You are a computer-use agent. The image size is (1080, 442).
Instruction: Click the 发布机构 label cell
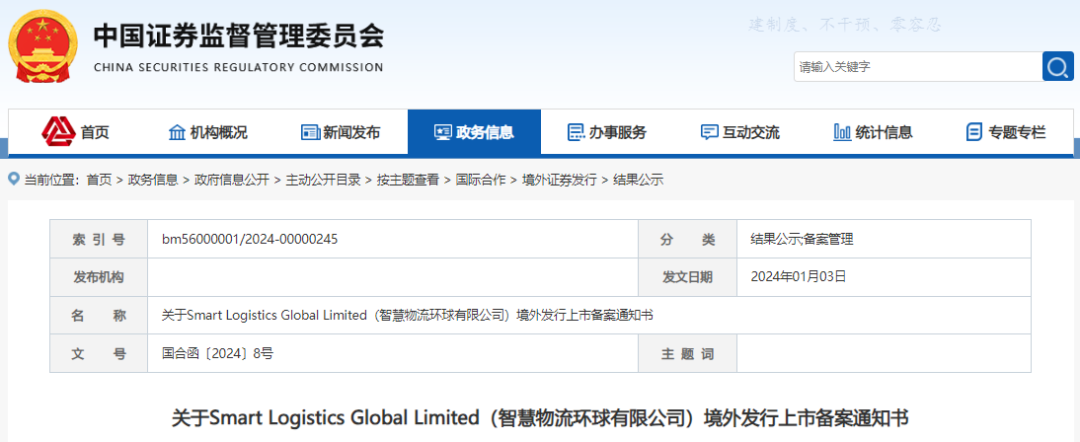[98, 277]
